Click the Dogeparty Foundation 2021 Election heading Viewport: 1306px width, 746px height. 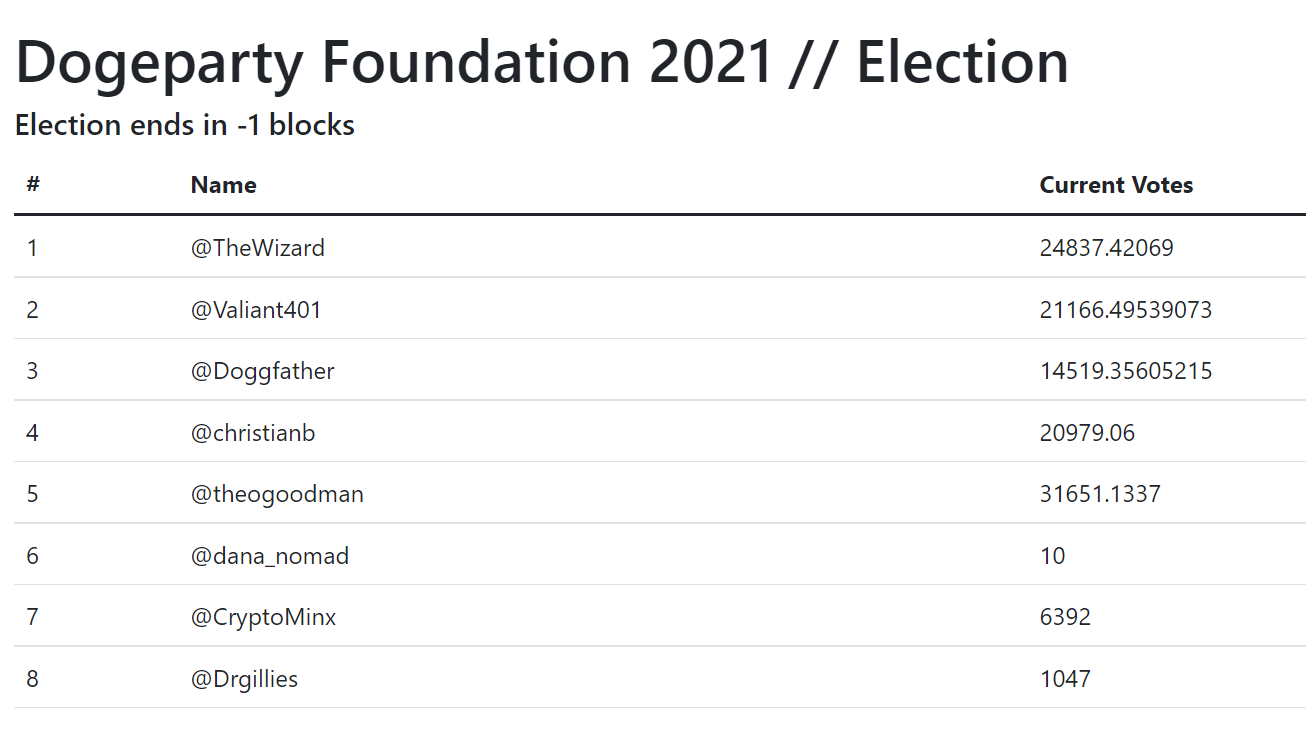click(542, 62)
